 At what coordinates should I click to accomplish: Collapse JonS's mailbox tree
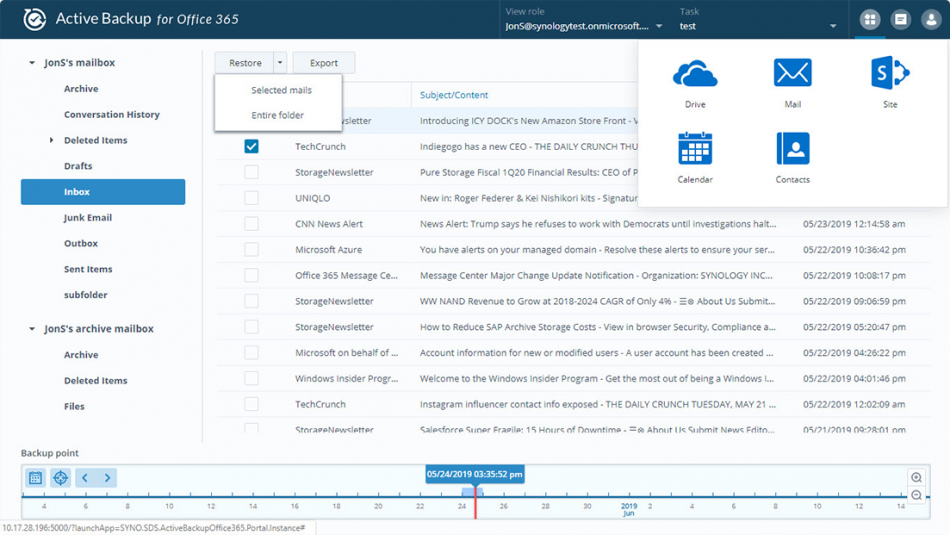pyautogui.click(x=32, y=62)
